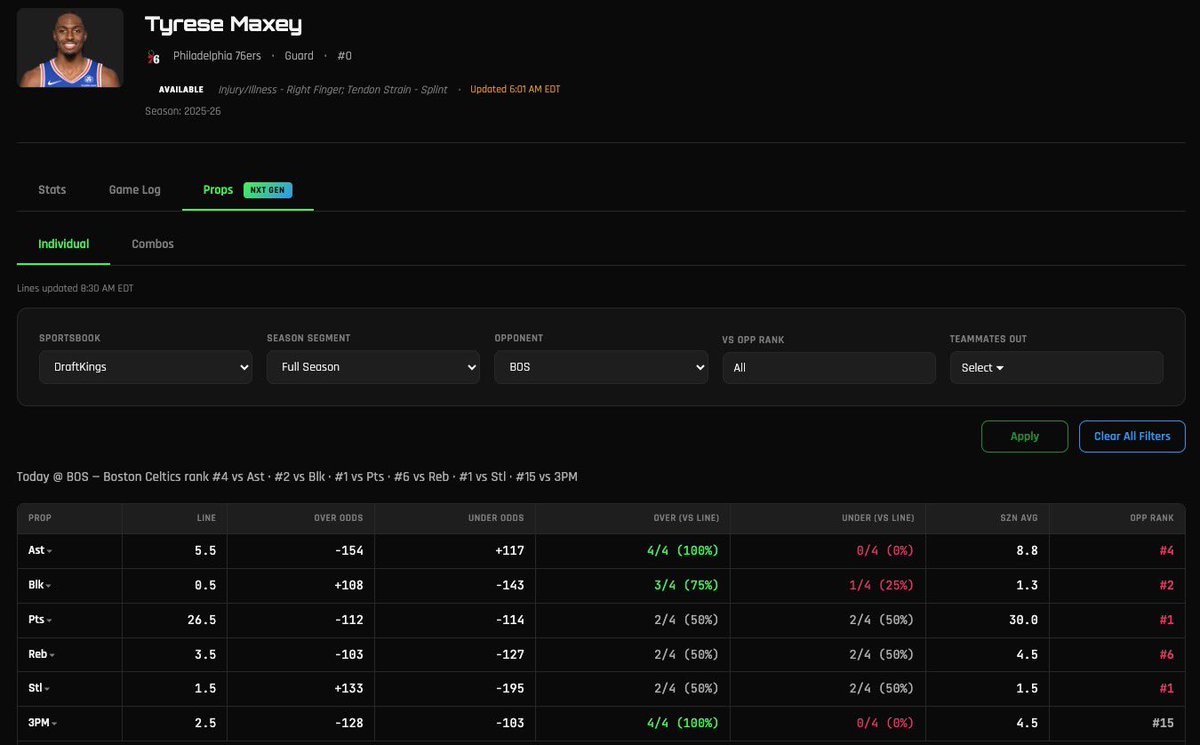The width and height of the screenshot is (1200, 745).
Task: Click the Stl over odds +133
Action: click(348, 689)
